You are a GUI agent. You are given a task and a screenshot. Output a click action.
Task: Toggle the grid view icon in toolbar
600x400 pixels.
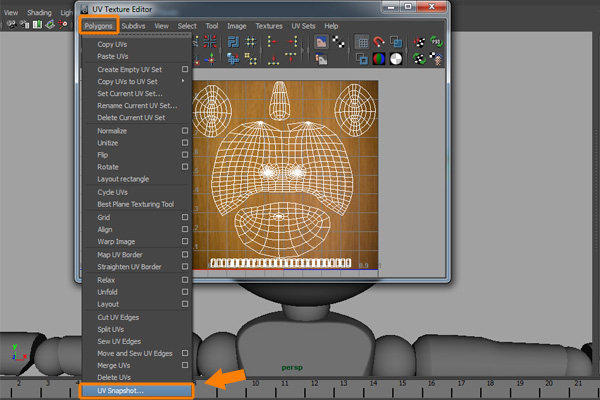[x=363, y=42]
